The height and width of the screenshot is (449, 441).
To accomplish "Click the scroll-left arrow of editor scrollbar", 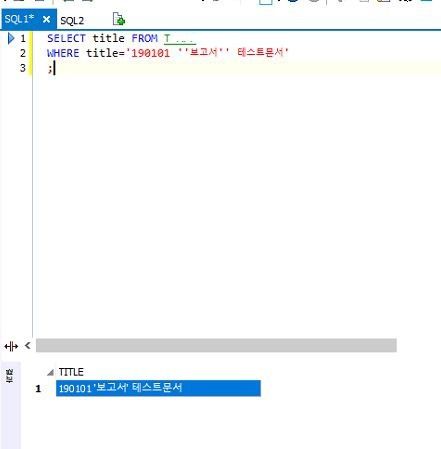I will pos(28,346).
